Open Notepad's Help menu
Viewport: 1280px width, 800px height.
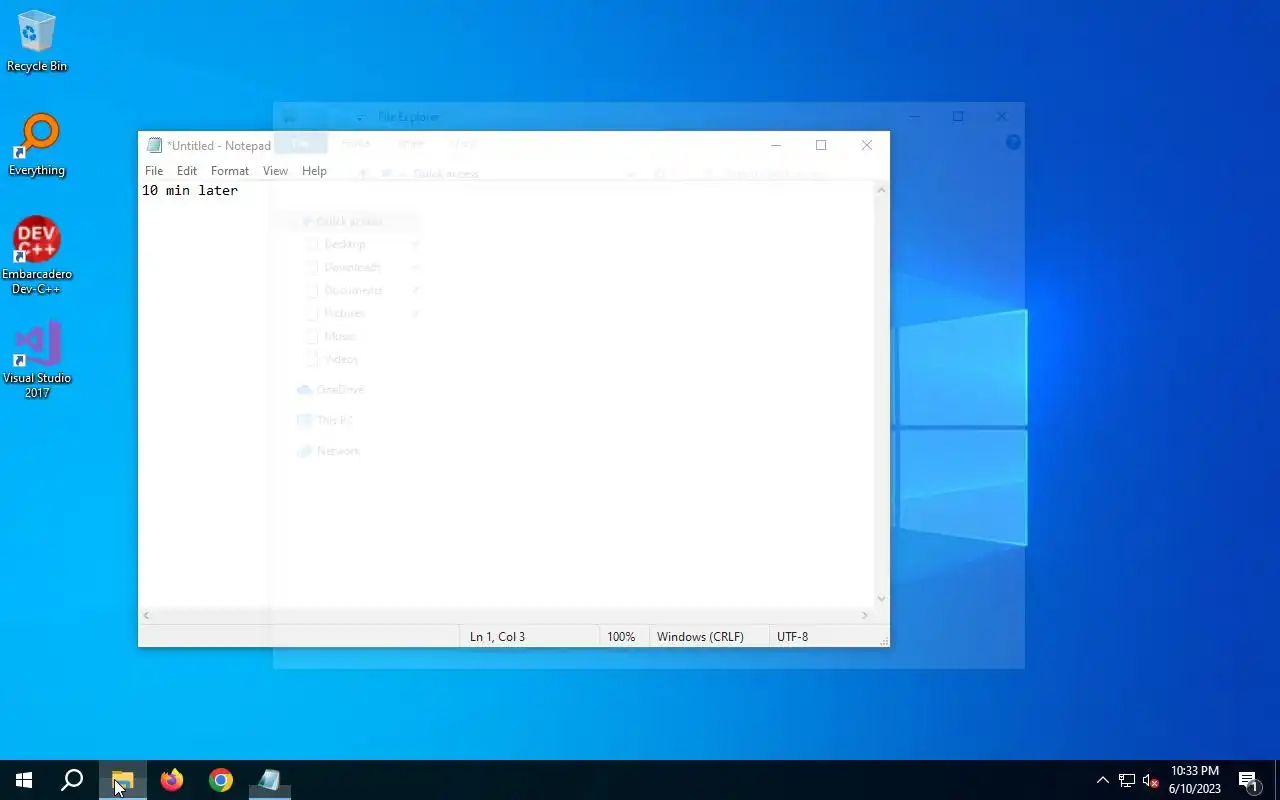[x=314, y=171]
